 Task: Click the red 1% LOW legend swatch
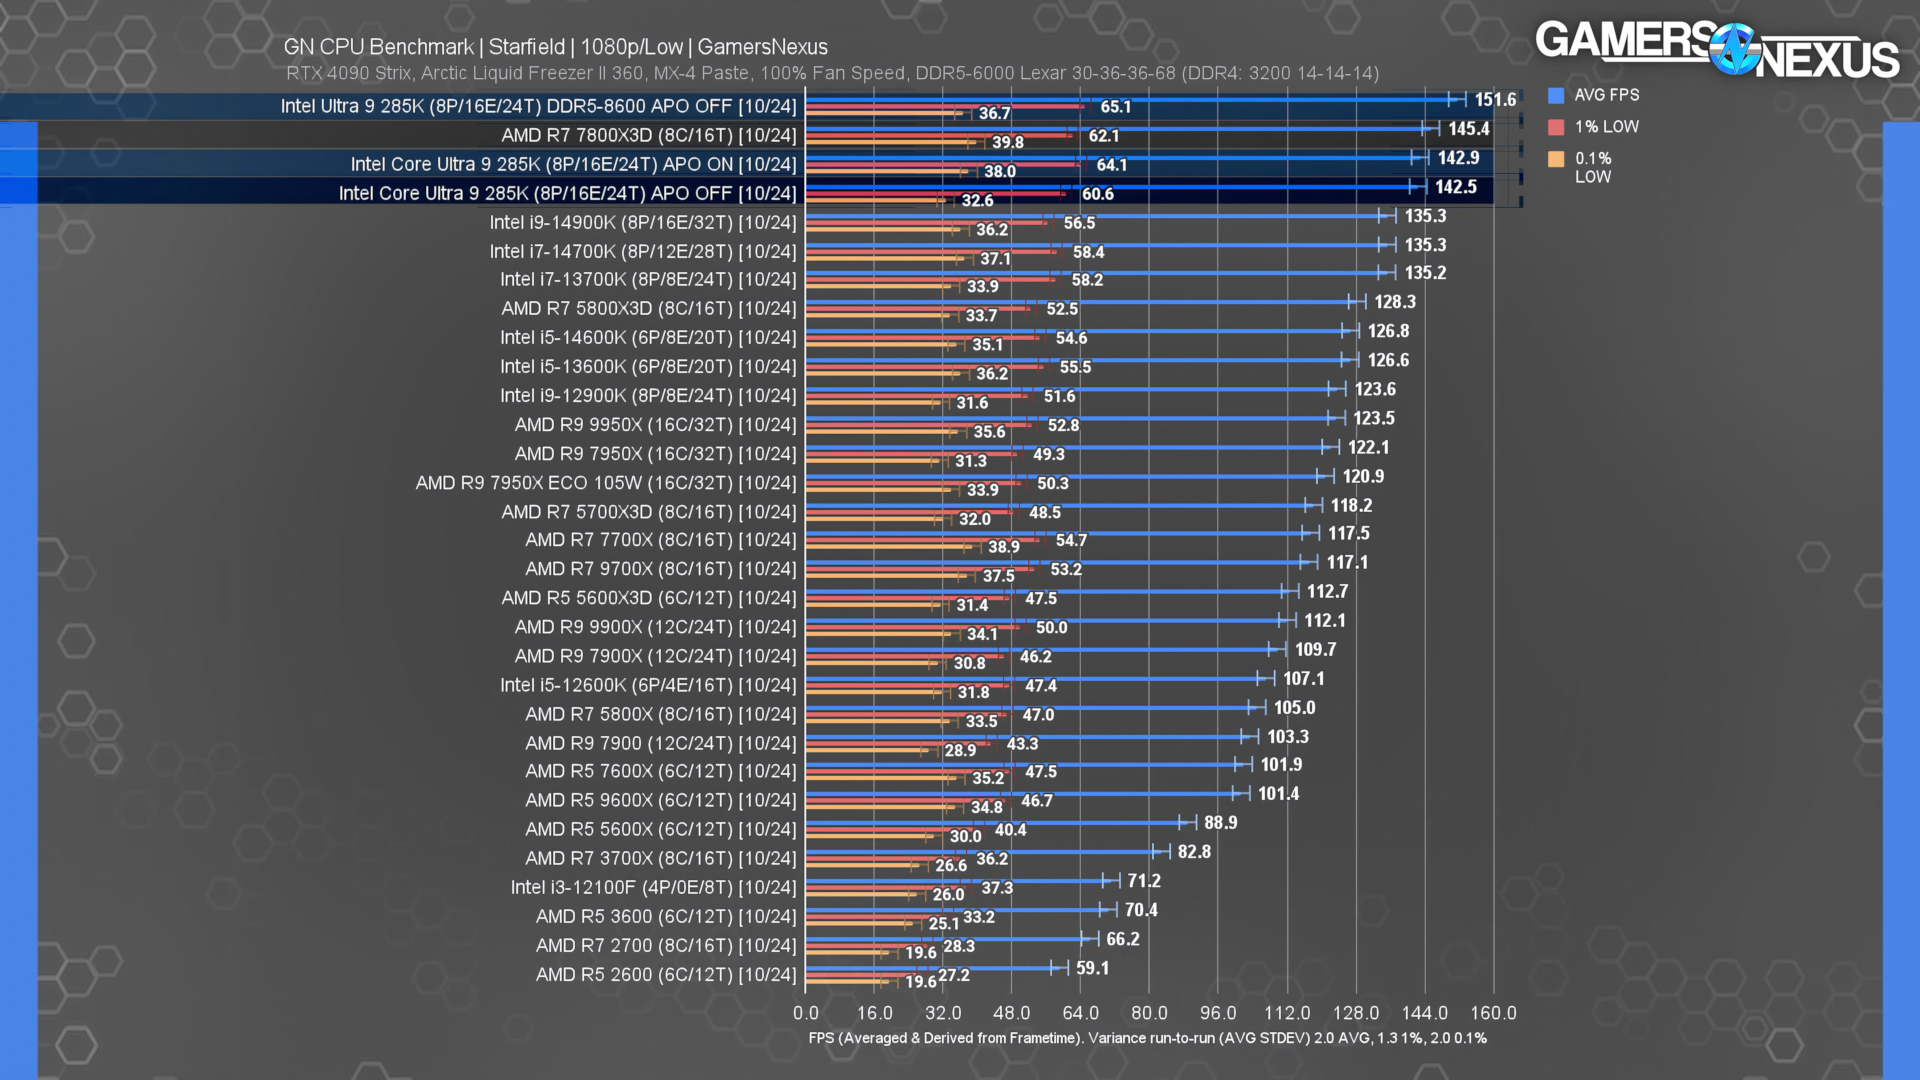(x=1556, y=127)
